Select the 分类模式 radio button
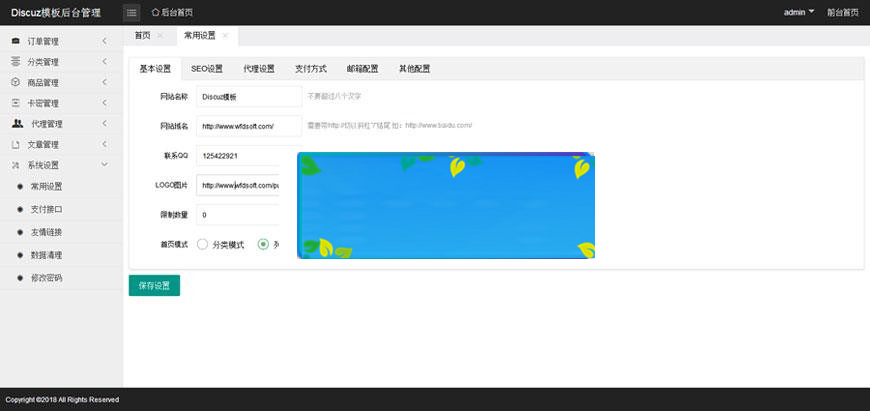870x411 pixels. (x=202, y=244)
